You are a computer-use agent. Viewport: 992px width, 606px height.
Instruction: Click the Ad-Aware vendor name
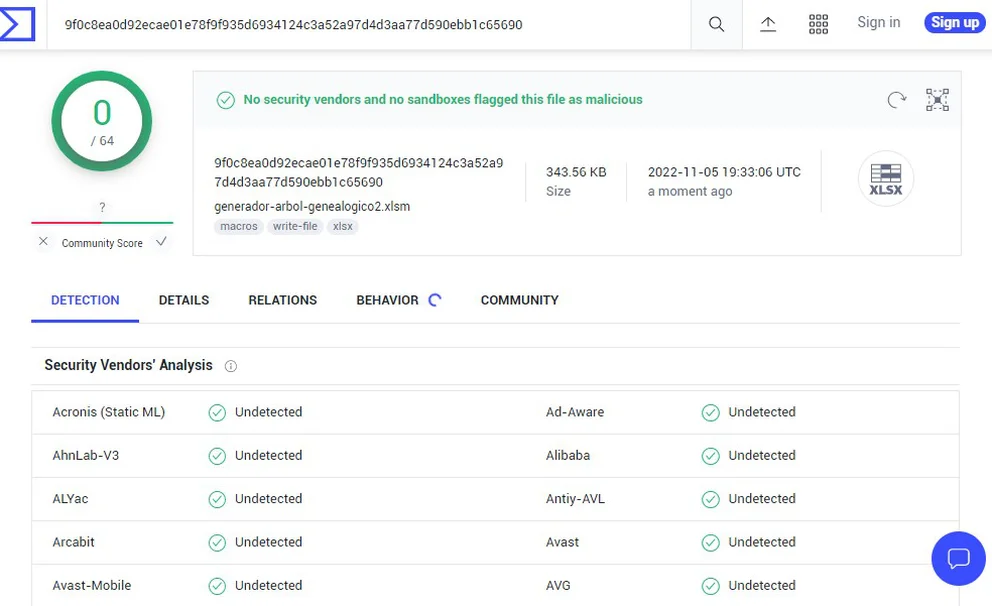pos(575,412)
